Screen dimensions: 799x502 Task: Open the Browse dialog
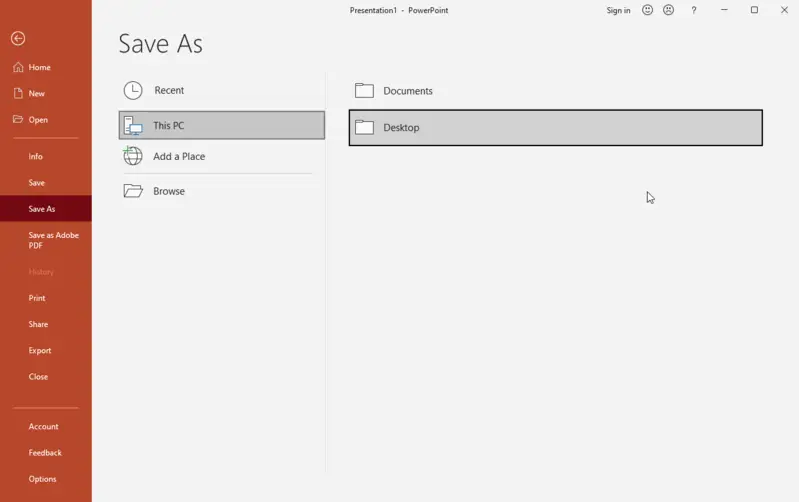tap(222, 191)
